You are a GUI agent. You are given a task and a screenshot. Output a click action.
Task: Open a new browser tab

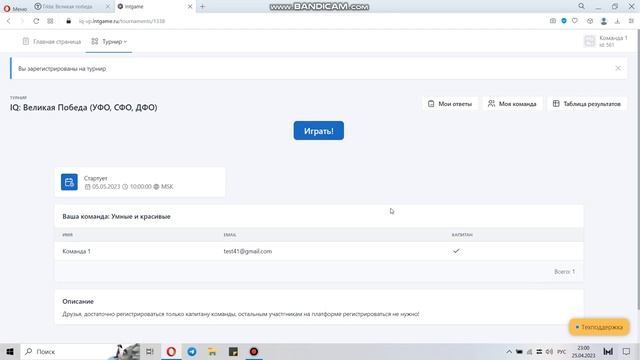pos(202,7)
